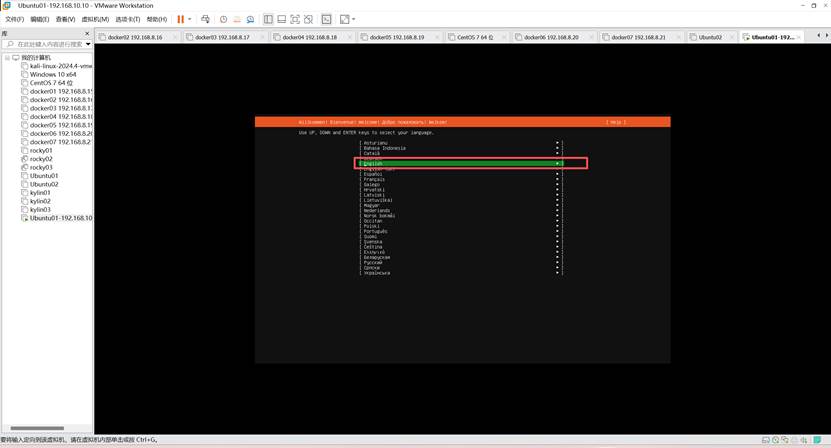Viewport: 831px width, 448px height.
Task: Select kali-linux-2024.4 in the library tree
Action: click(x=60, y=66)
